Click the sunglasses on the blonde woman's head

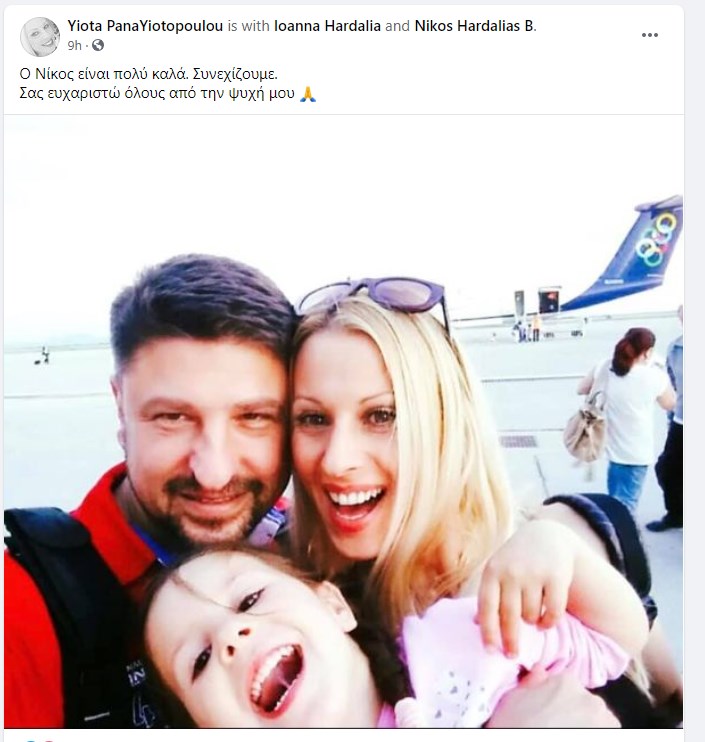coord(374,296)
